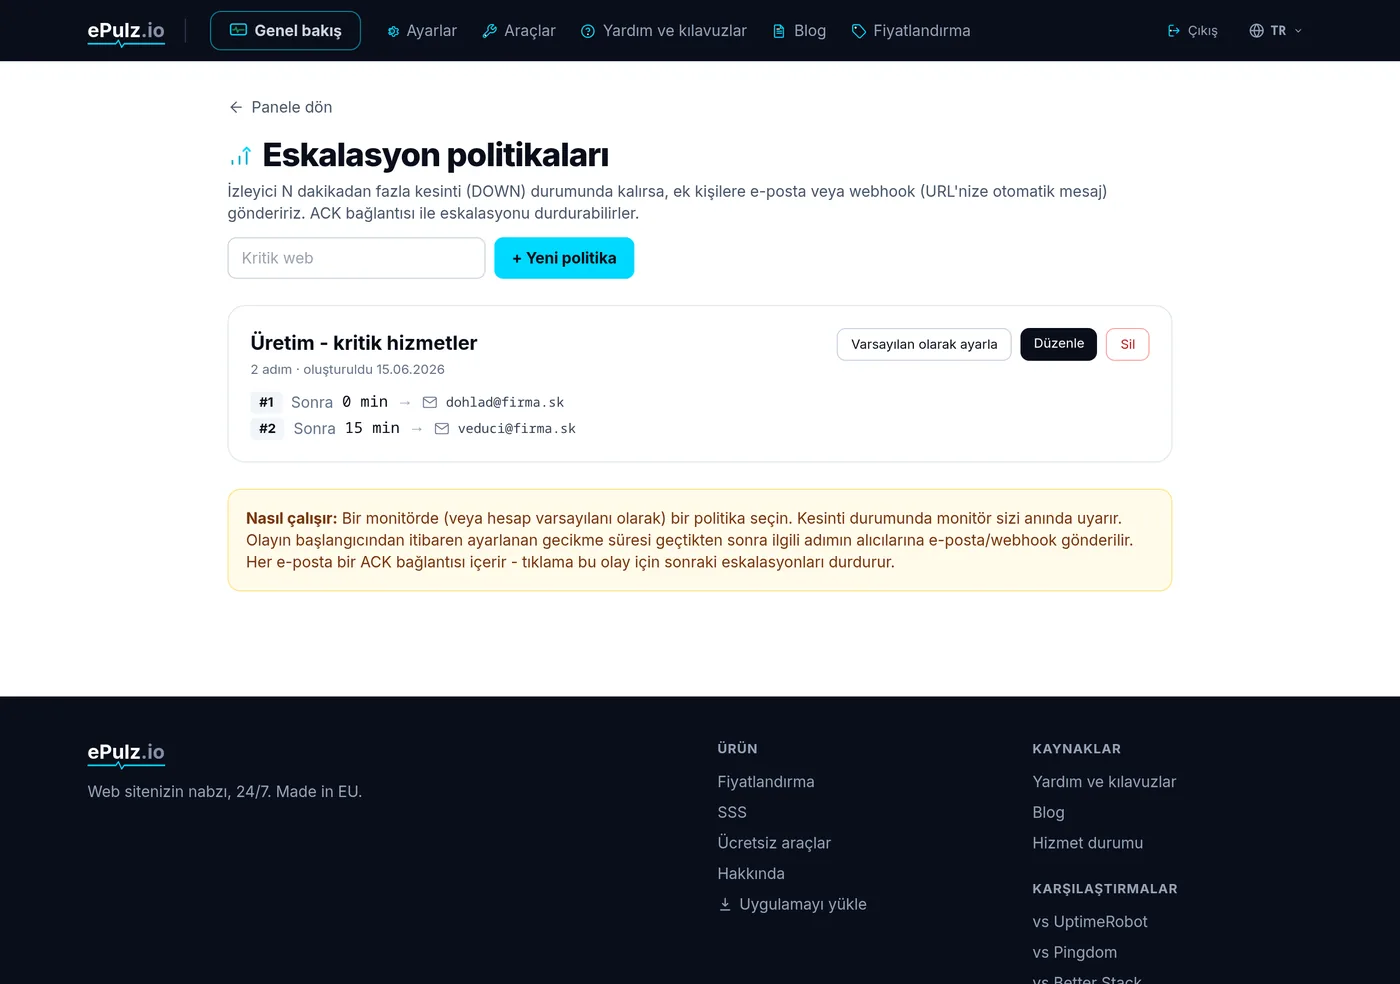
Task: Click the back arrow icon near Panele dön
Action: [236, 107]
